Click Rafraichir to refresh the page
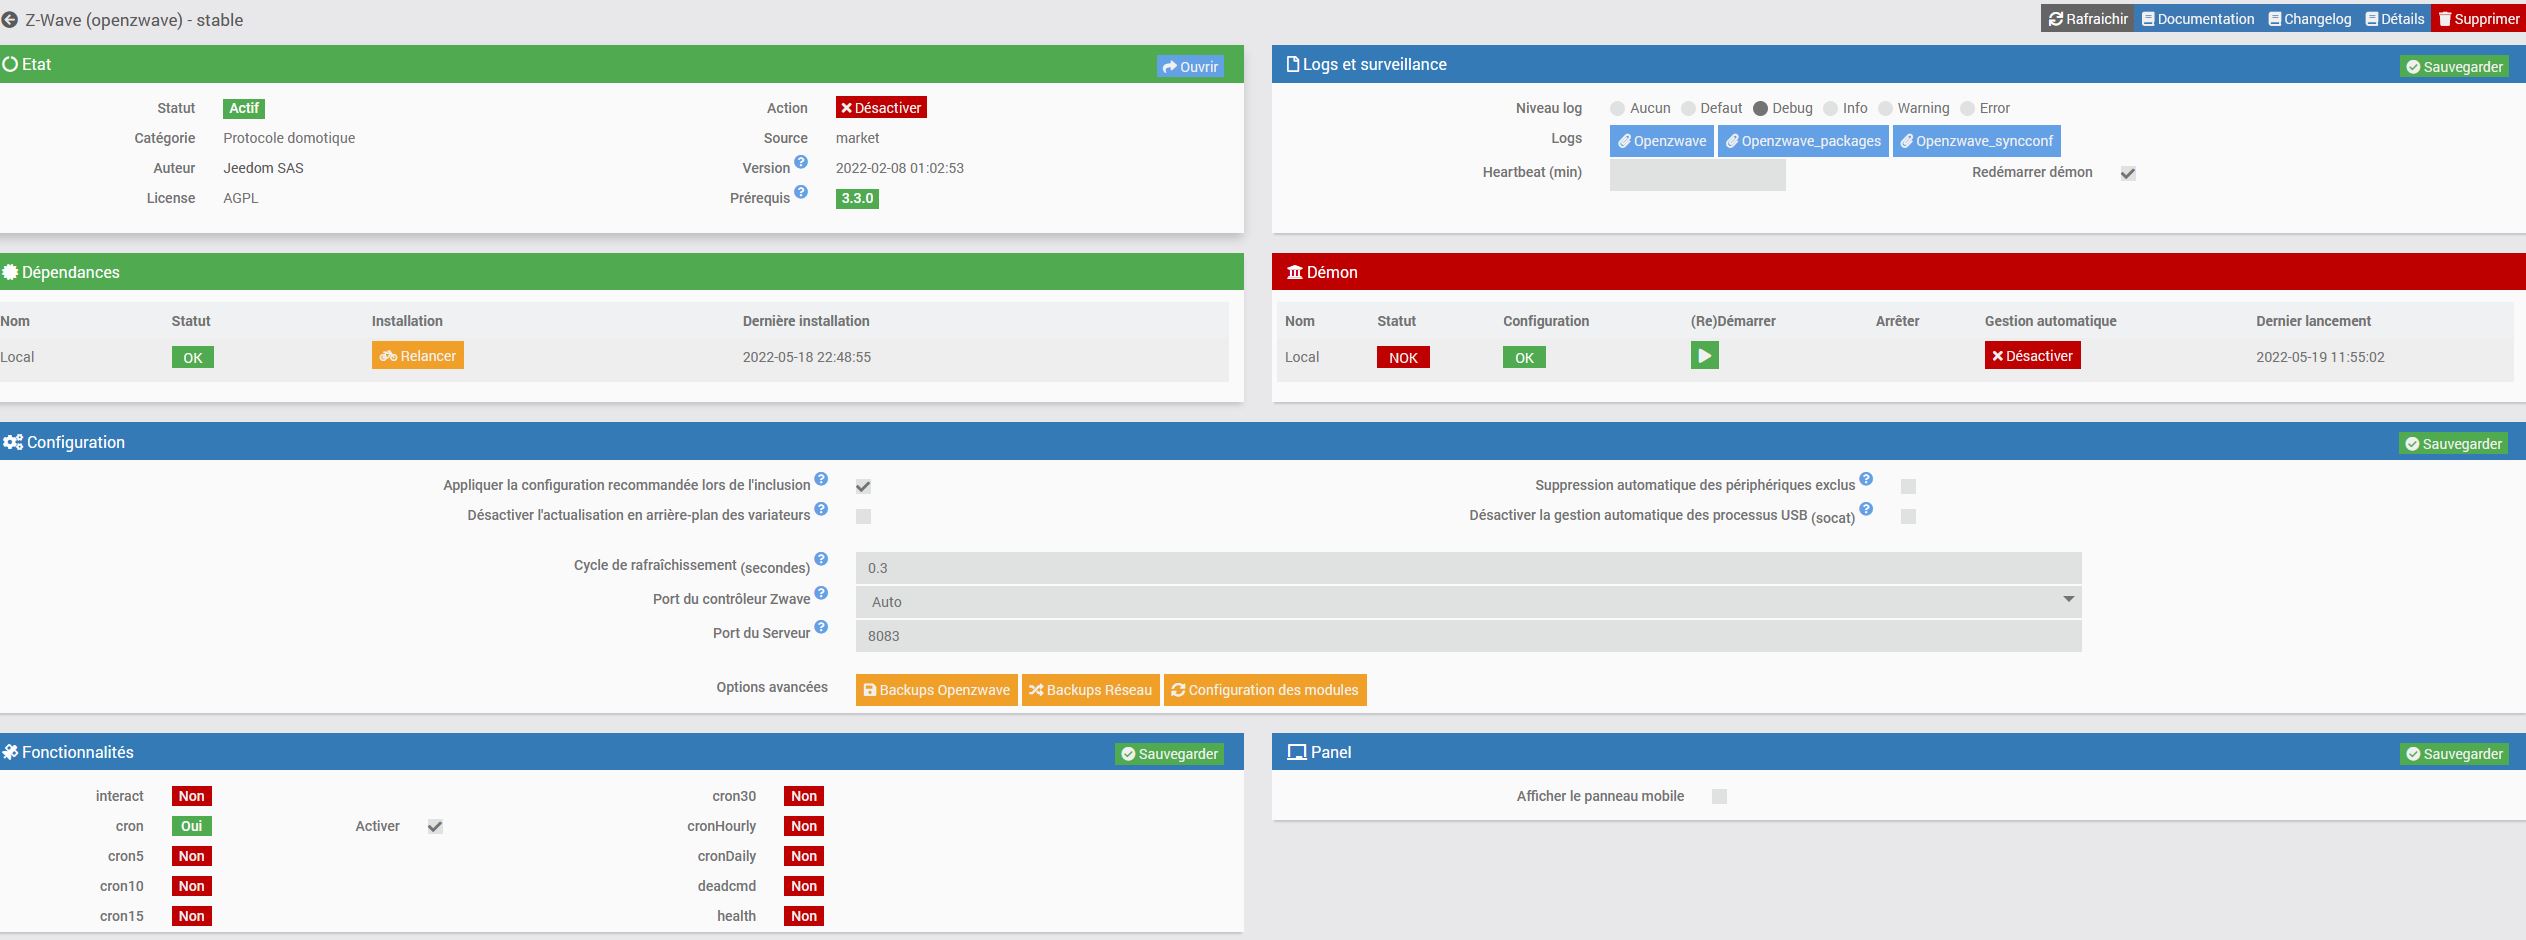The image size is (2526, 940). click(2088, 19)
